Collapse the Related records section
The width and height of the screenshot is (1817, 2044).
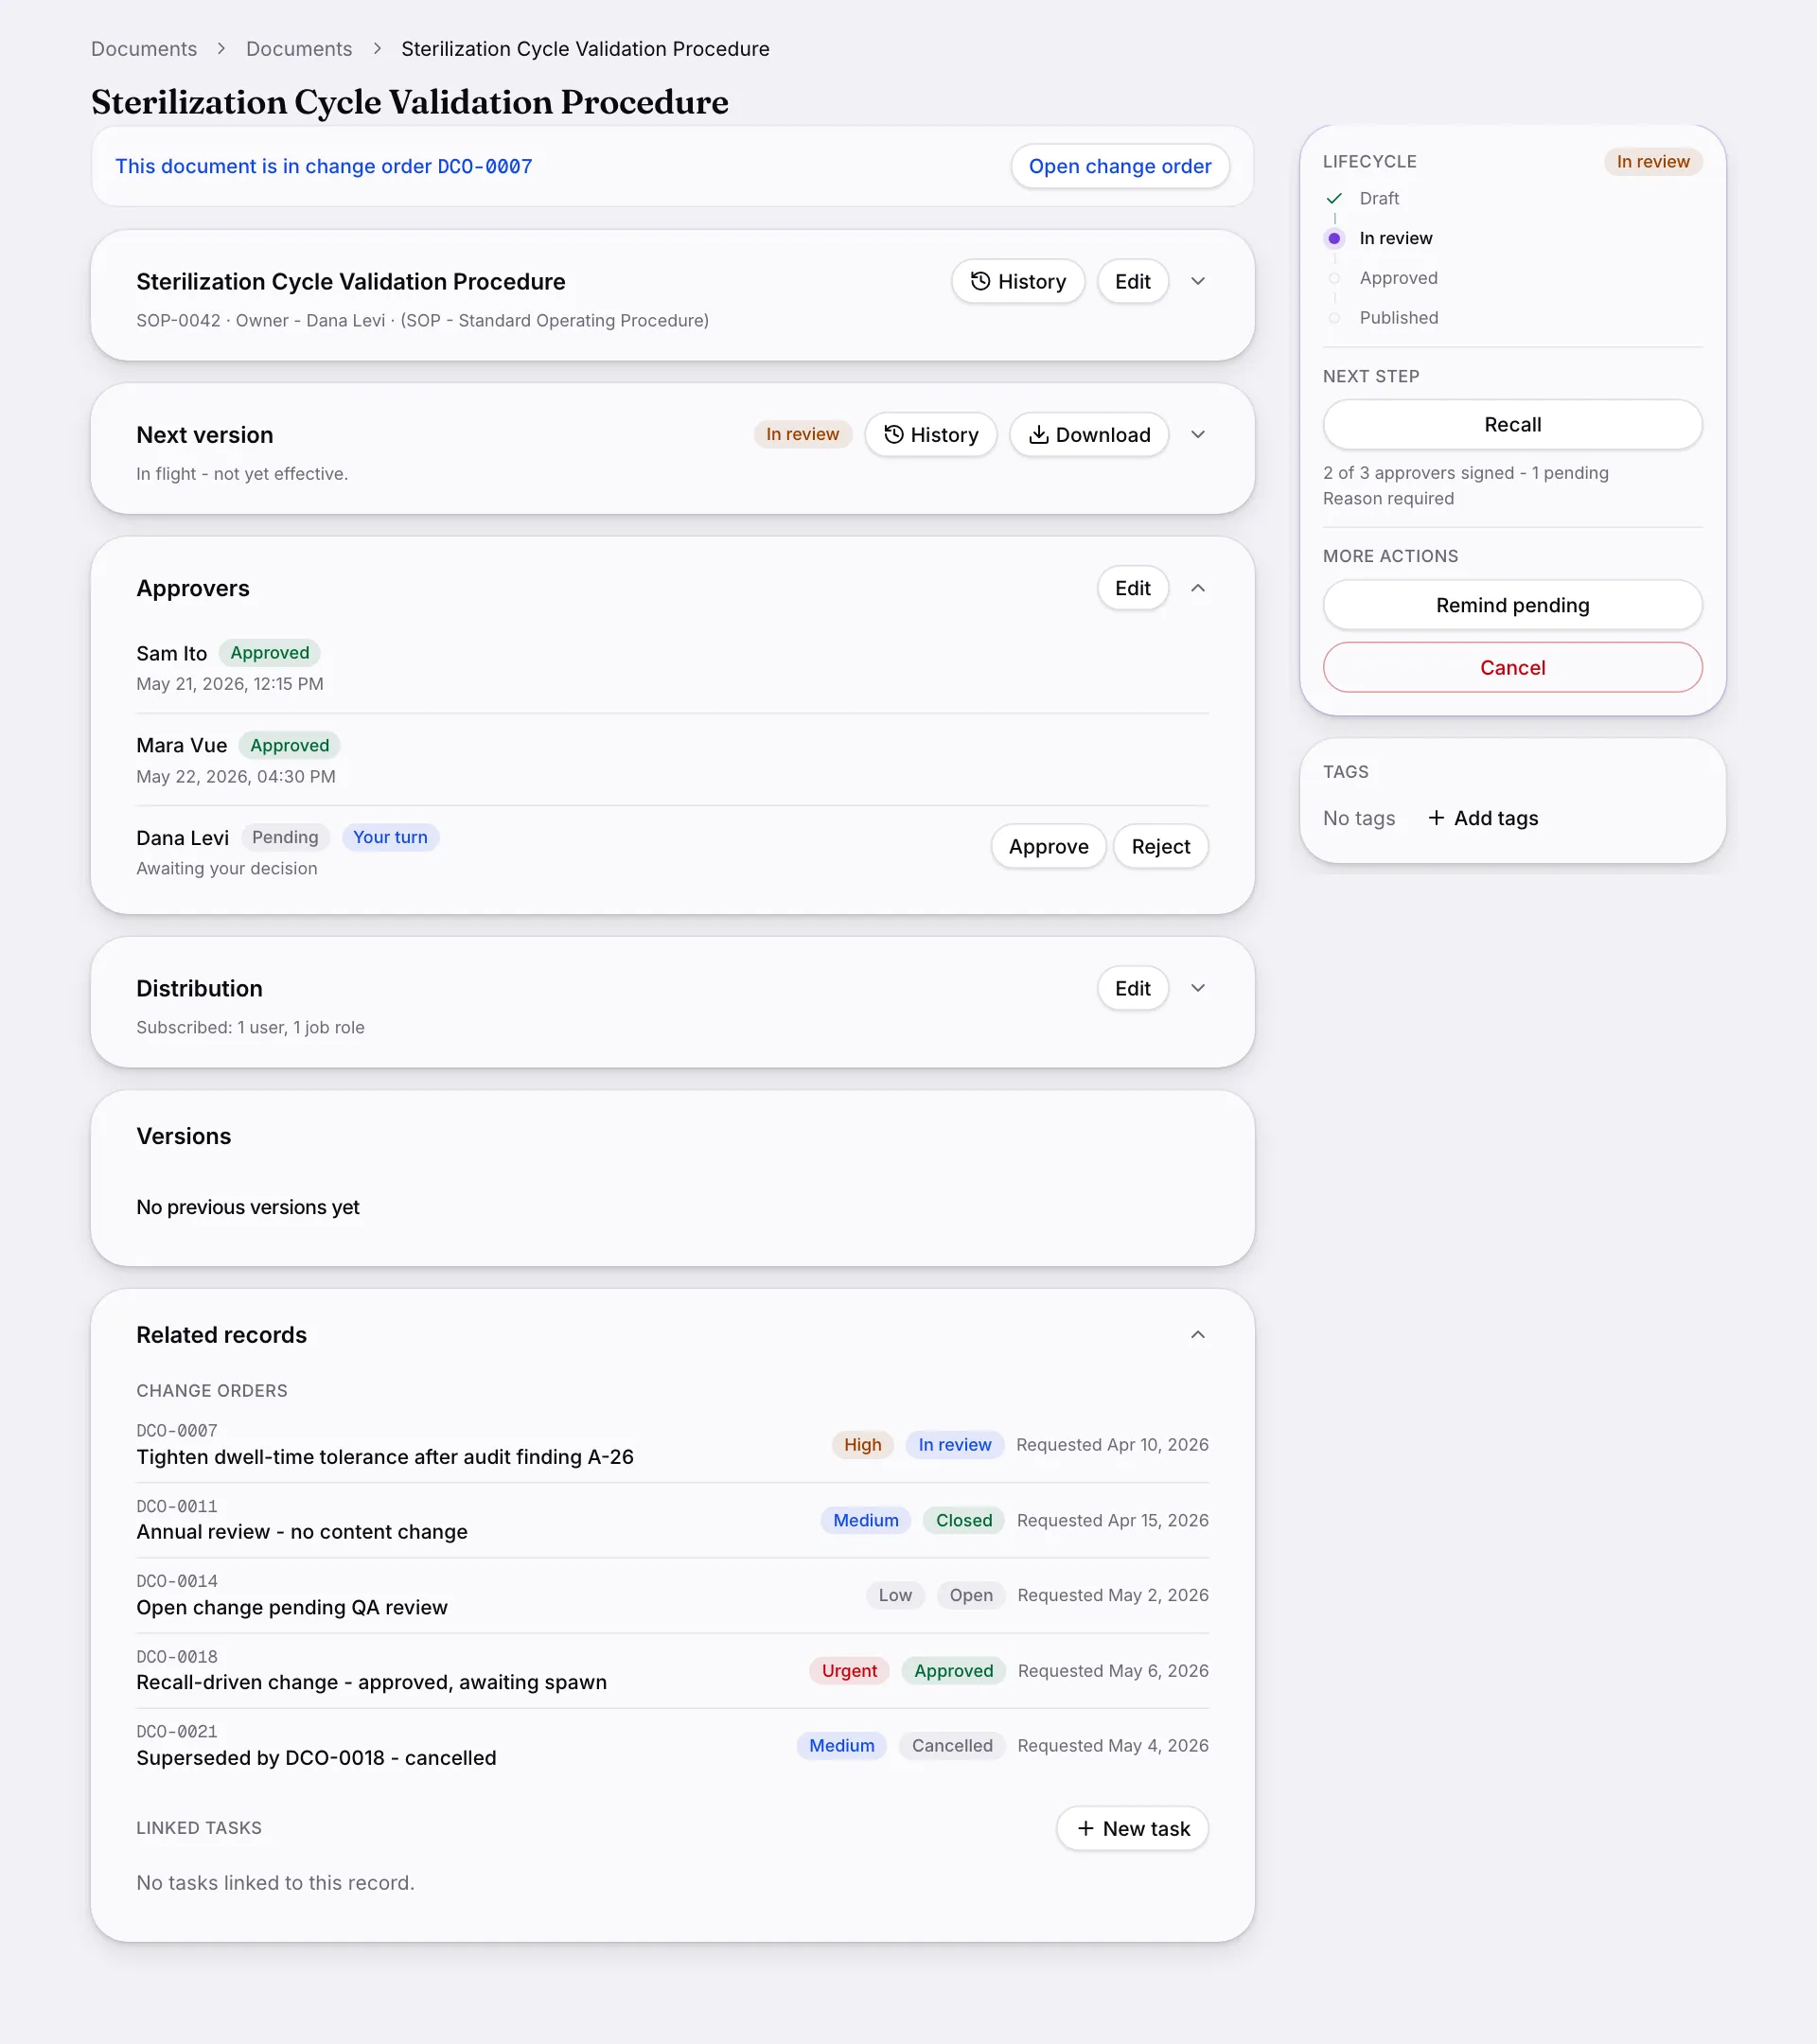[x=1197, y=1335]
